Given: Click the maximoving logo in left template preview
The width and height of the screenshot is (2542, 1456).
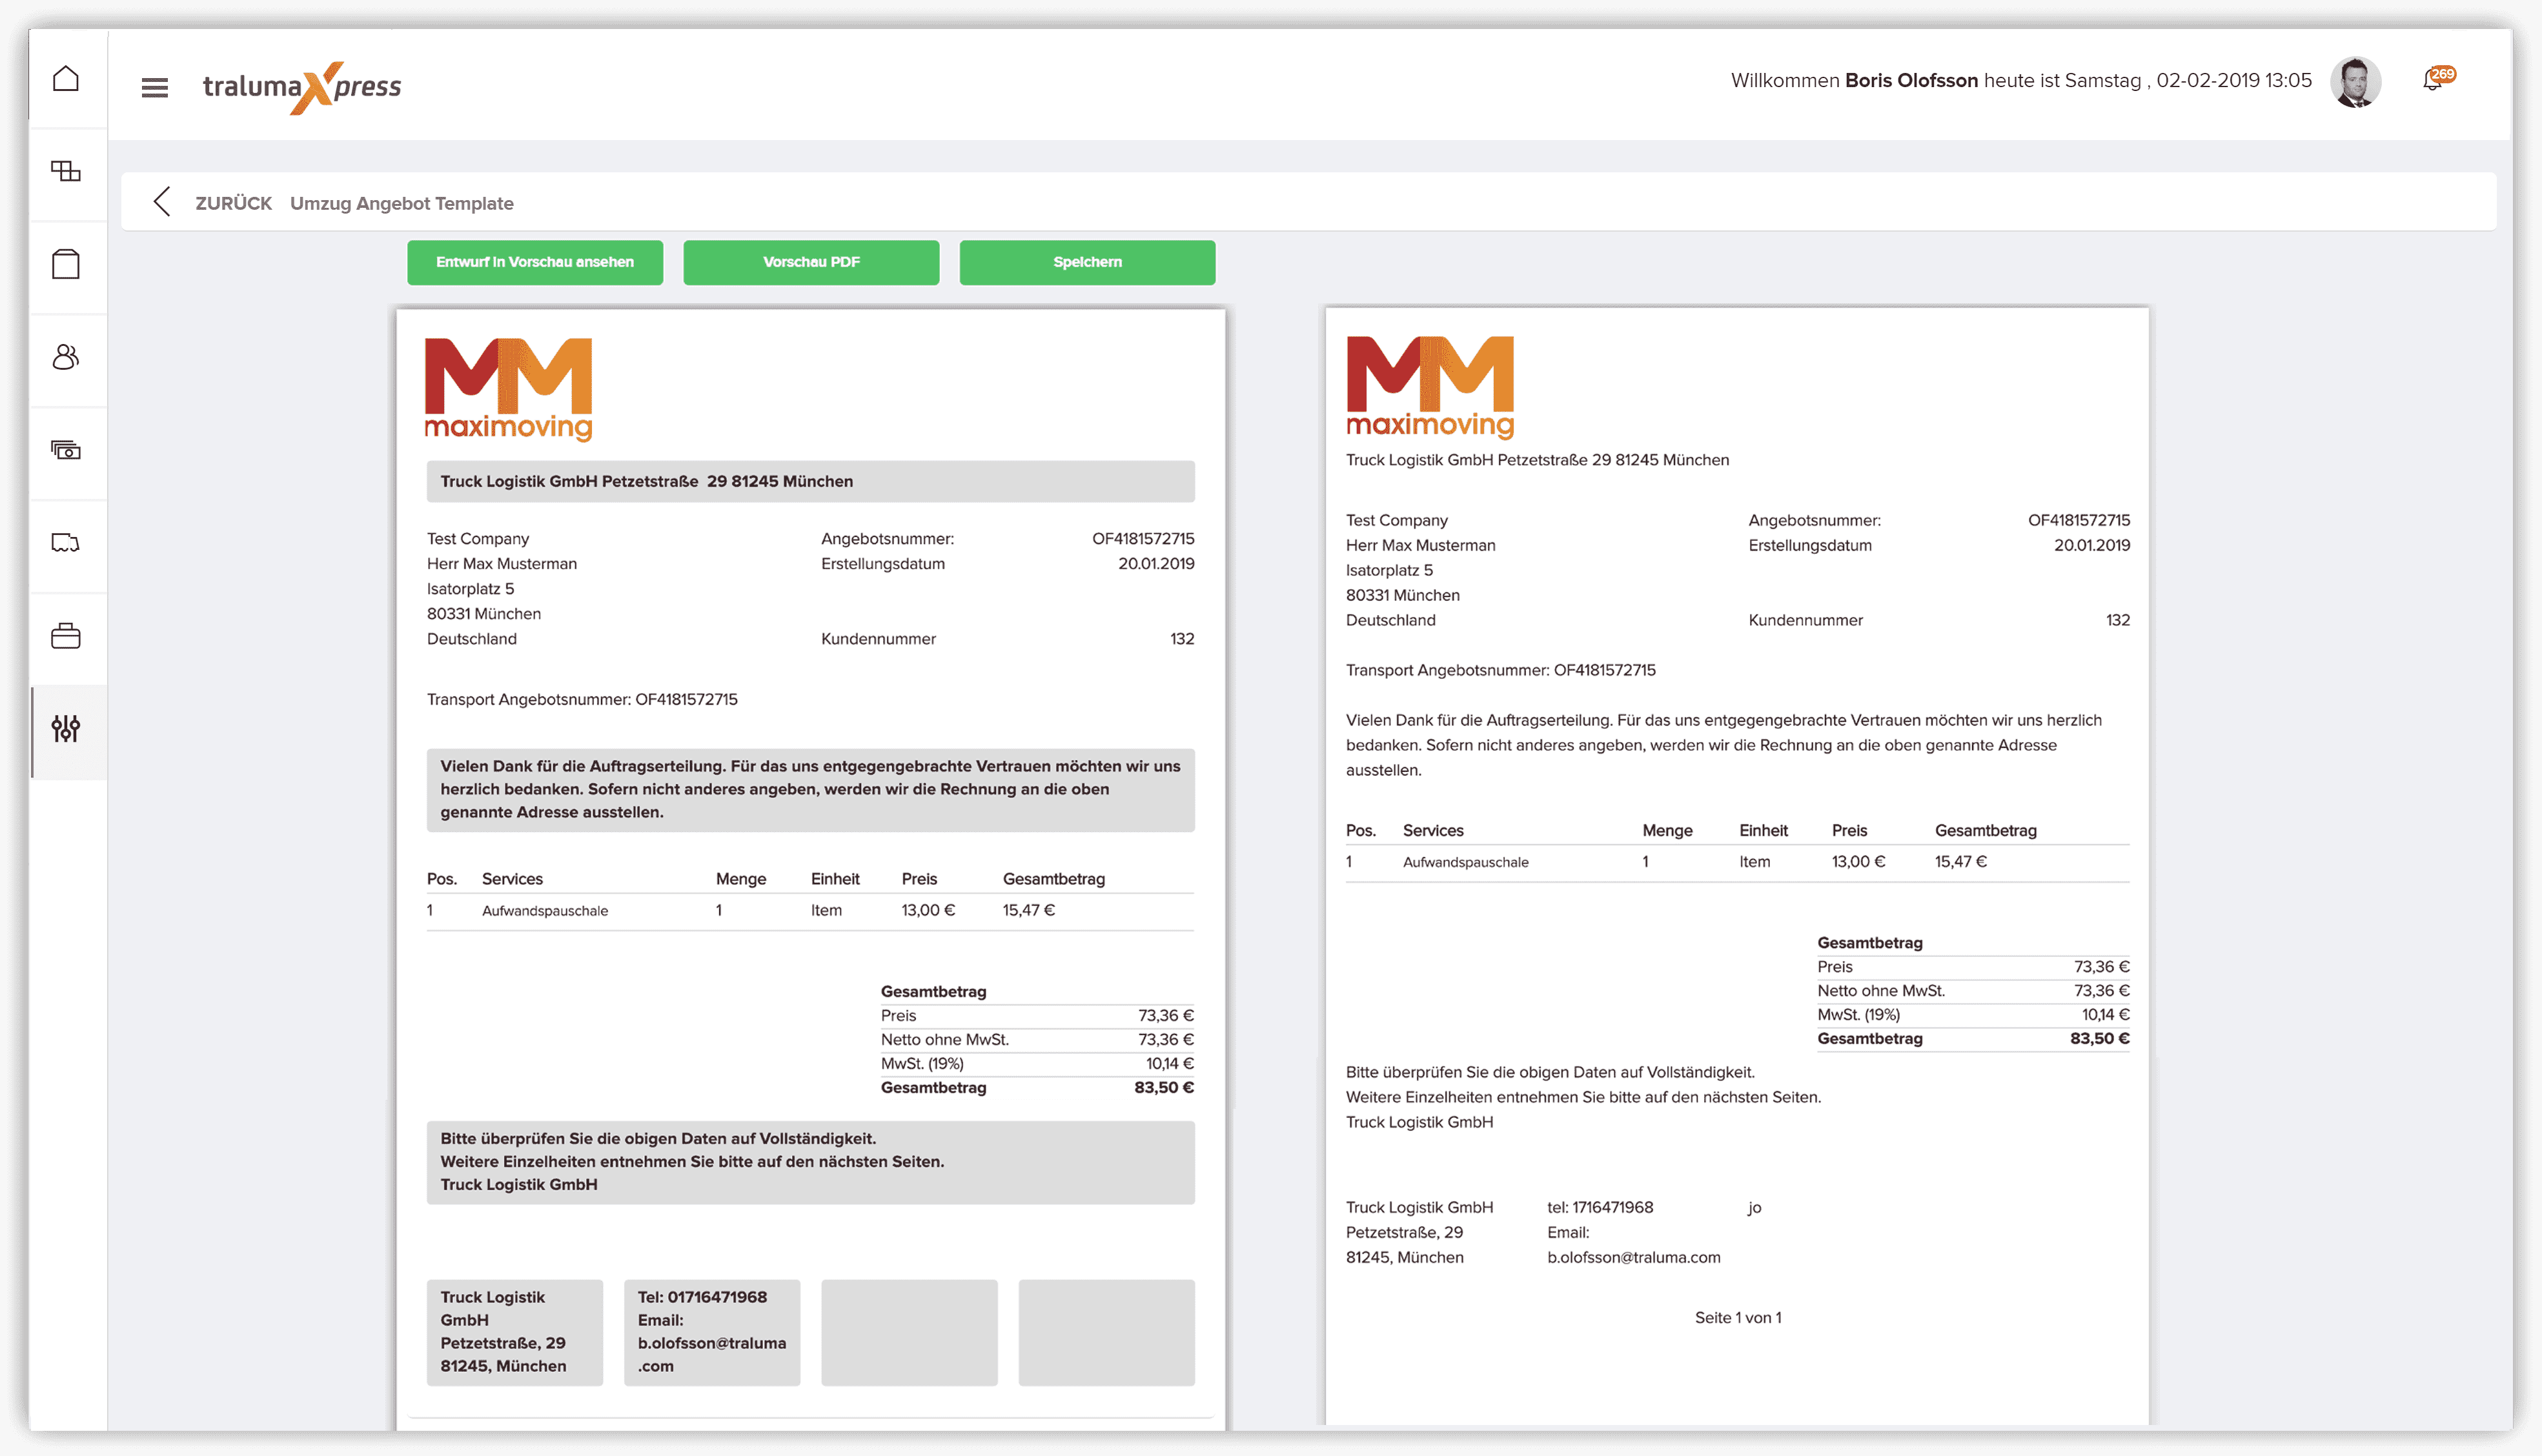Looking at the screenshot, I should pos(508,390).
